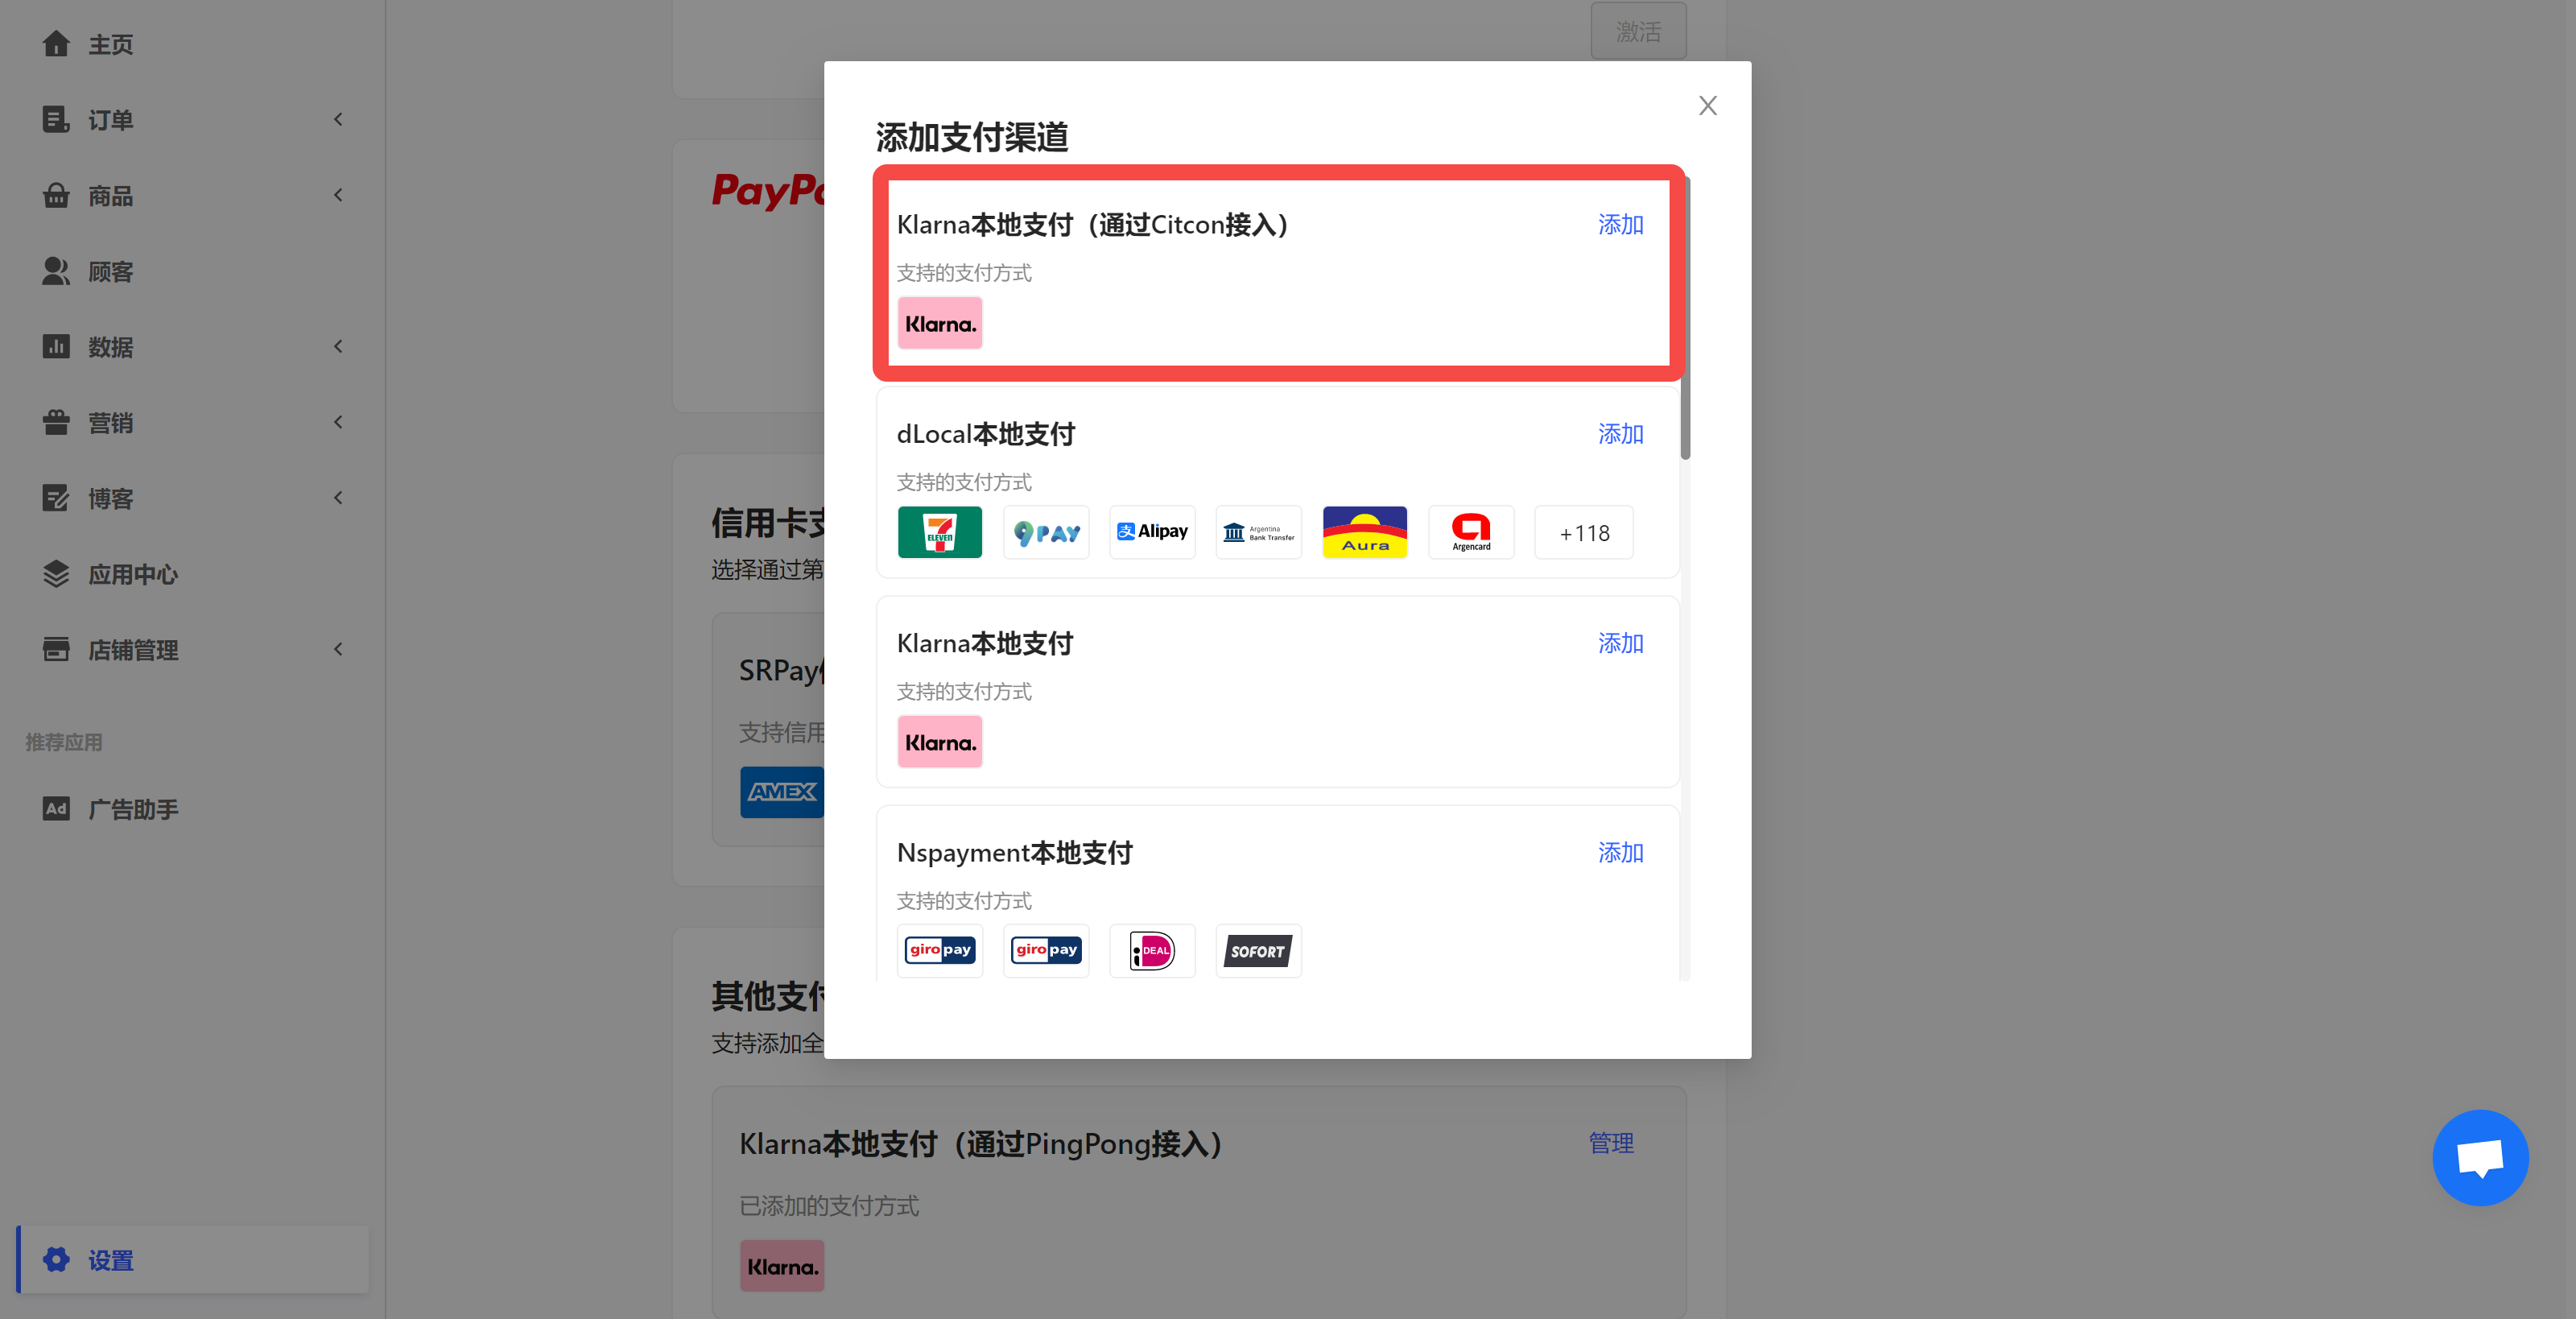This screenshot has height=1319, width=2576.
Task: Click the 主页 home icon in sidebar
Action: (x=56, y=44)
